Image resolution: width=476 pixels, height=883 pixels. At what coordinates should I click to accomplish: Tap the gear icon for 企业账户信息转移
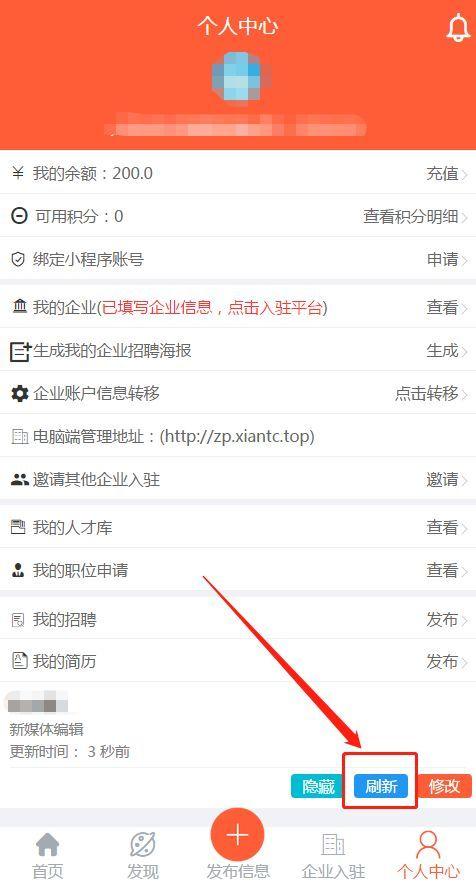20,393
